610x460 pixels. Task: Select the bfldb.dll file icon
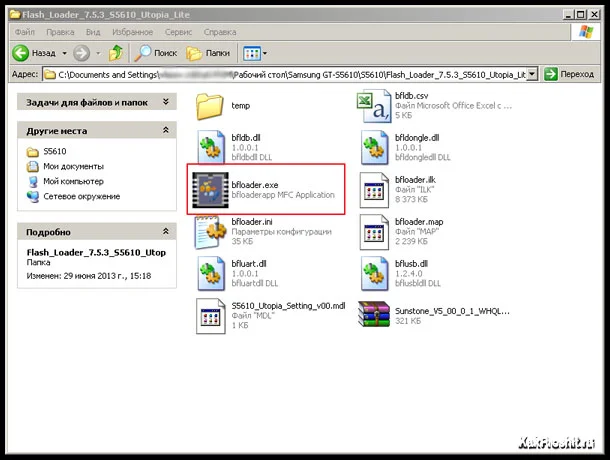point(211,146)
